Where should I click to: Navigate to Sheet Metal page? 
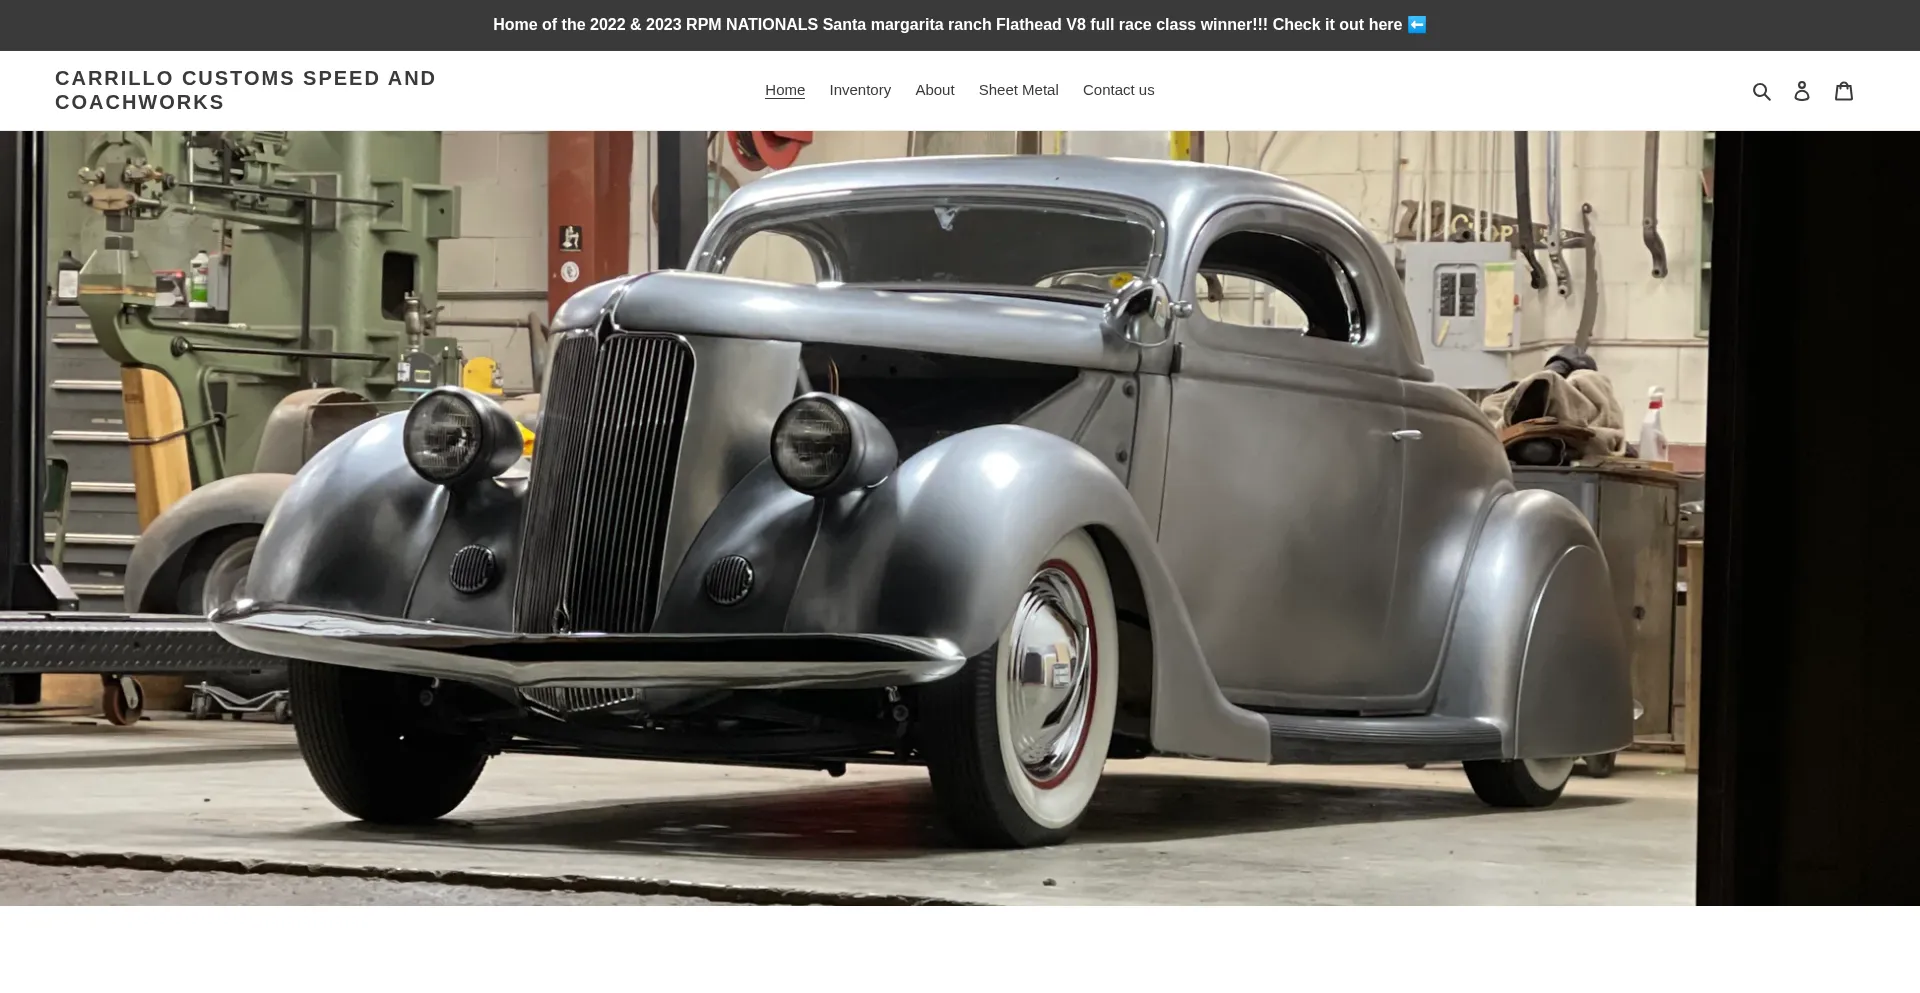point(1018,90)
